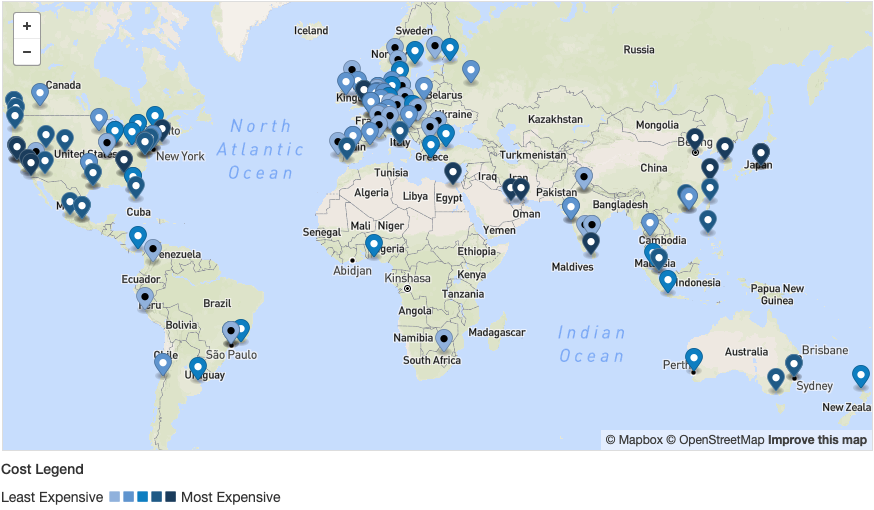This screenshot has height=510, width=874.
Task: Click the pin in Chile
Action: tap(163, 364)
